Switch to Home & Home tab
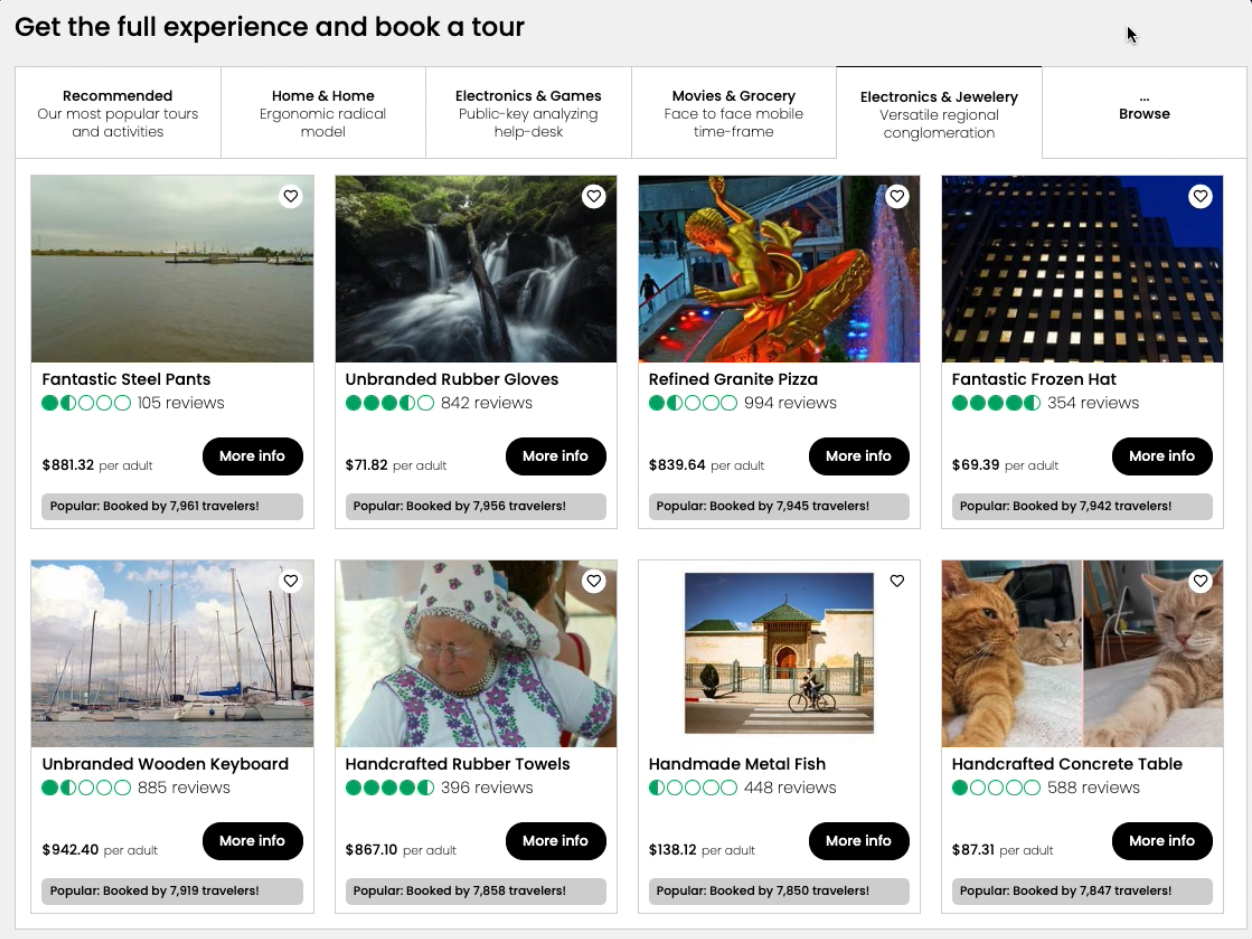 pos(323,113)
